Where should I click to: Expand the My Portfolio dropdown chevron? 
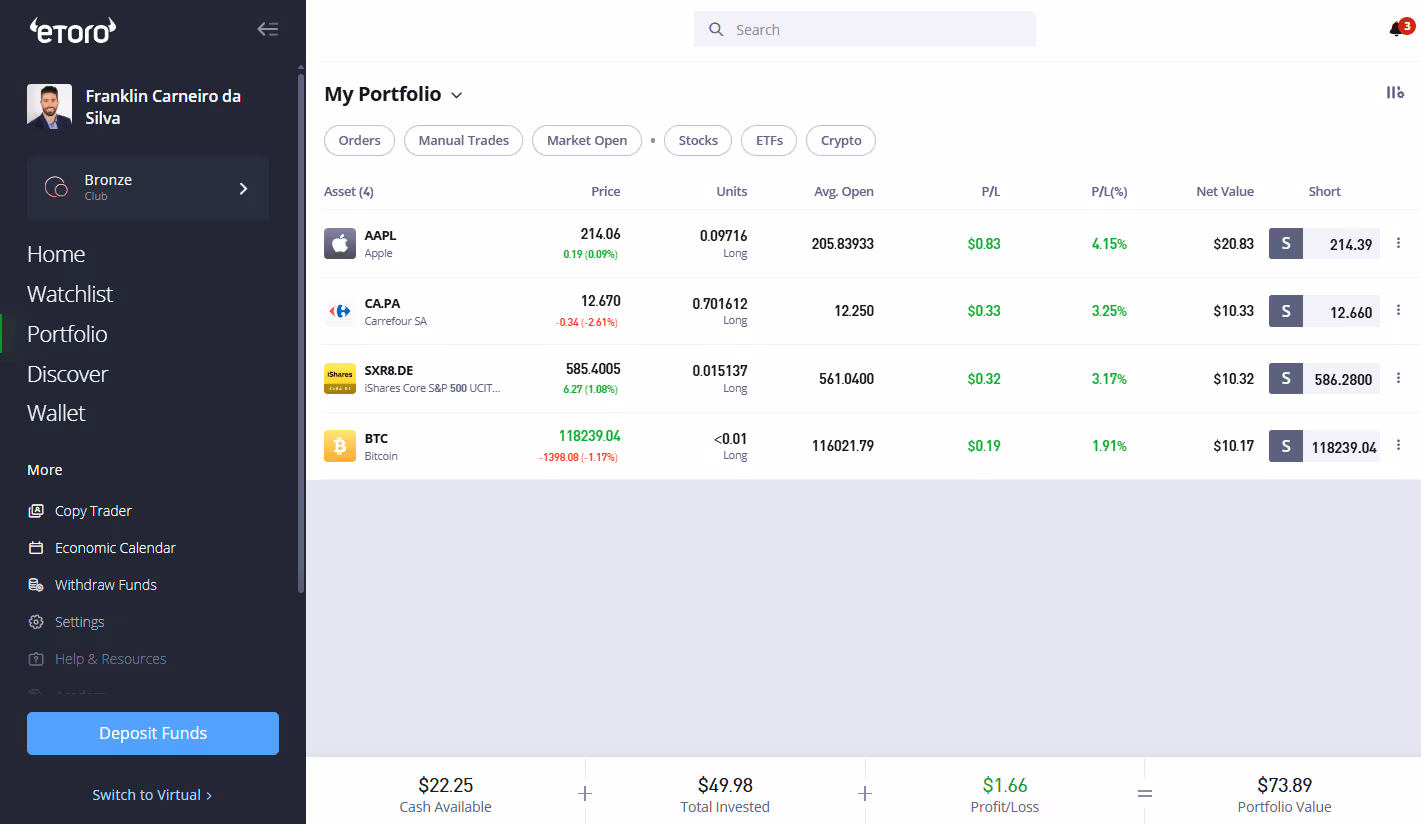click(x=457, y=95)
